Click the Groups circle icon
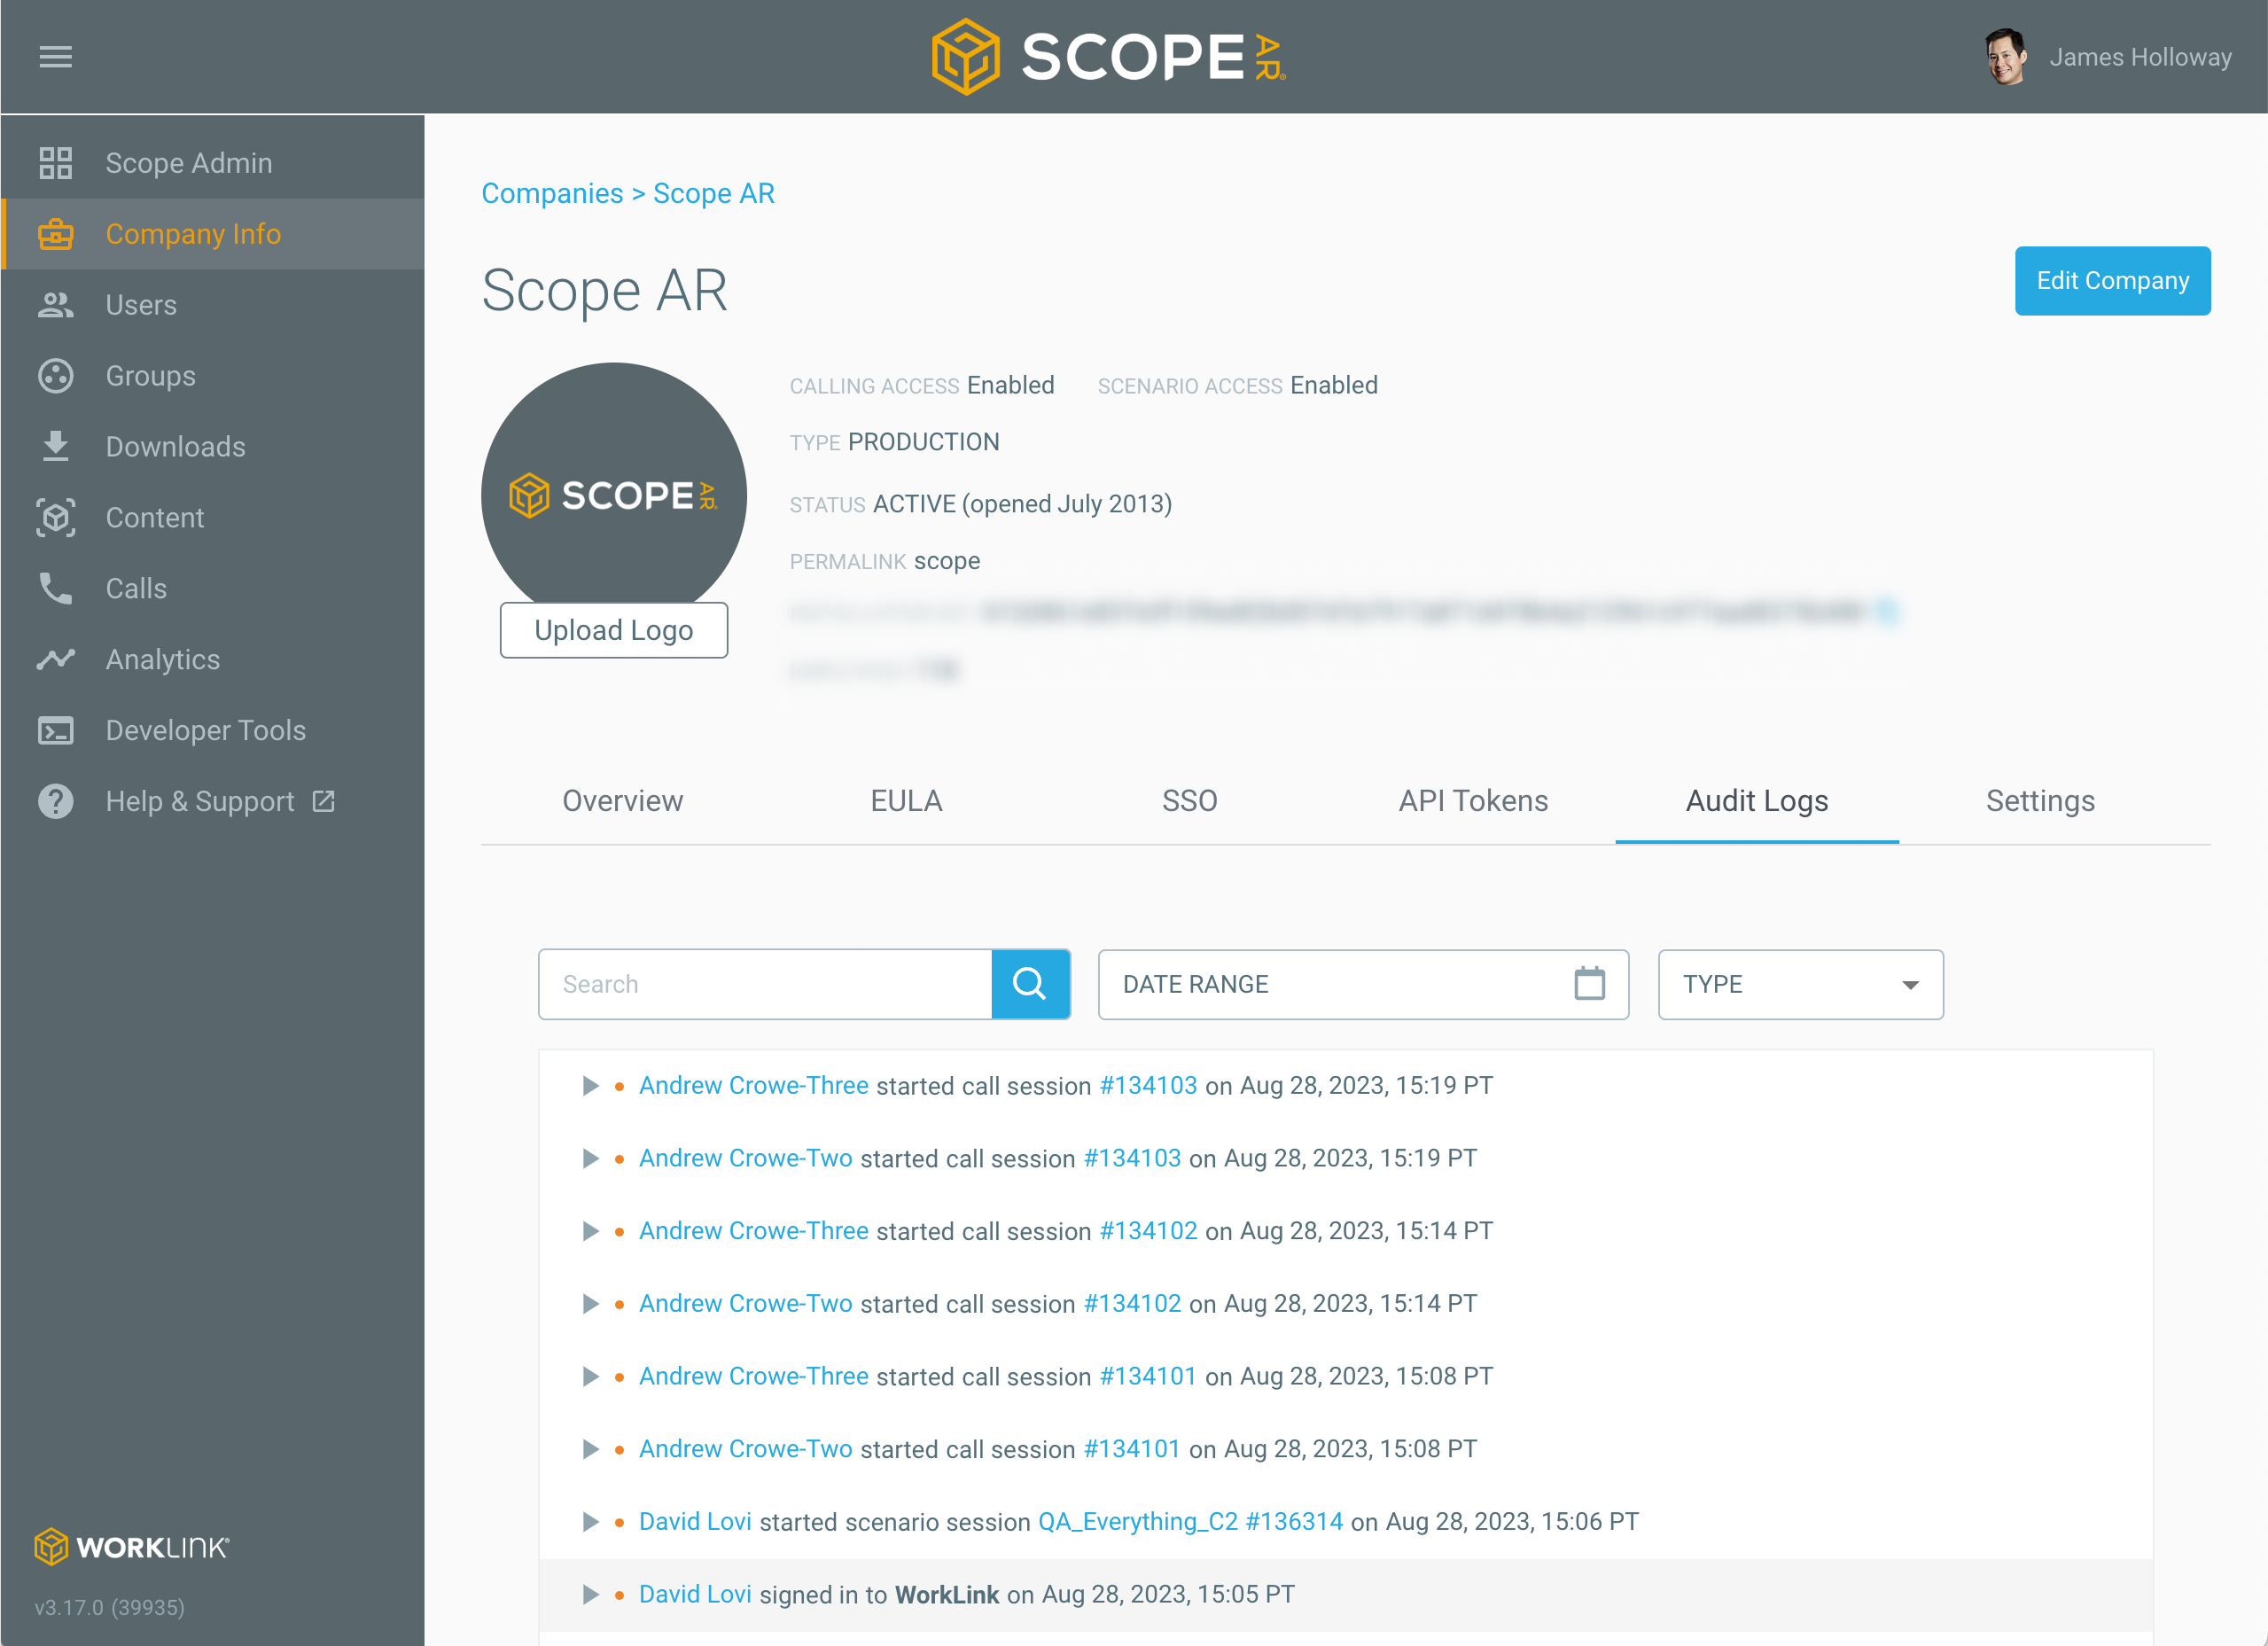Screen dimensions: 2268x1646 (55, 376)
